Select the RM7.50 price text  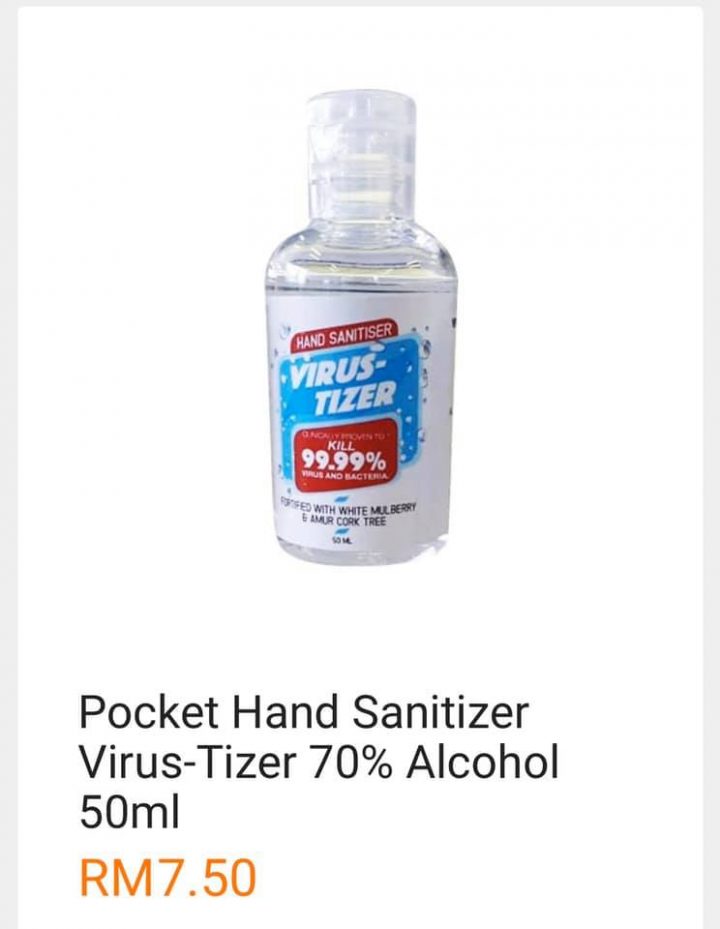point(168,877)
